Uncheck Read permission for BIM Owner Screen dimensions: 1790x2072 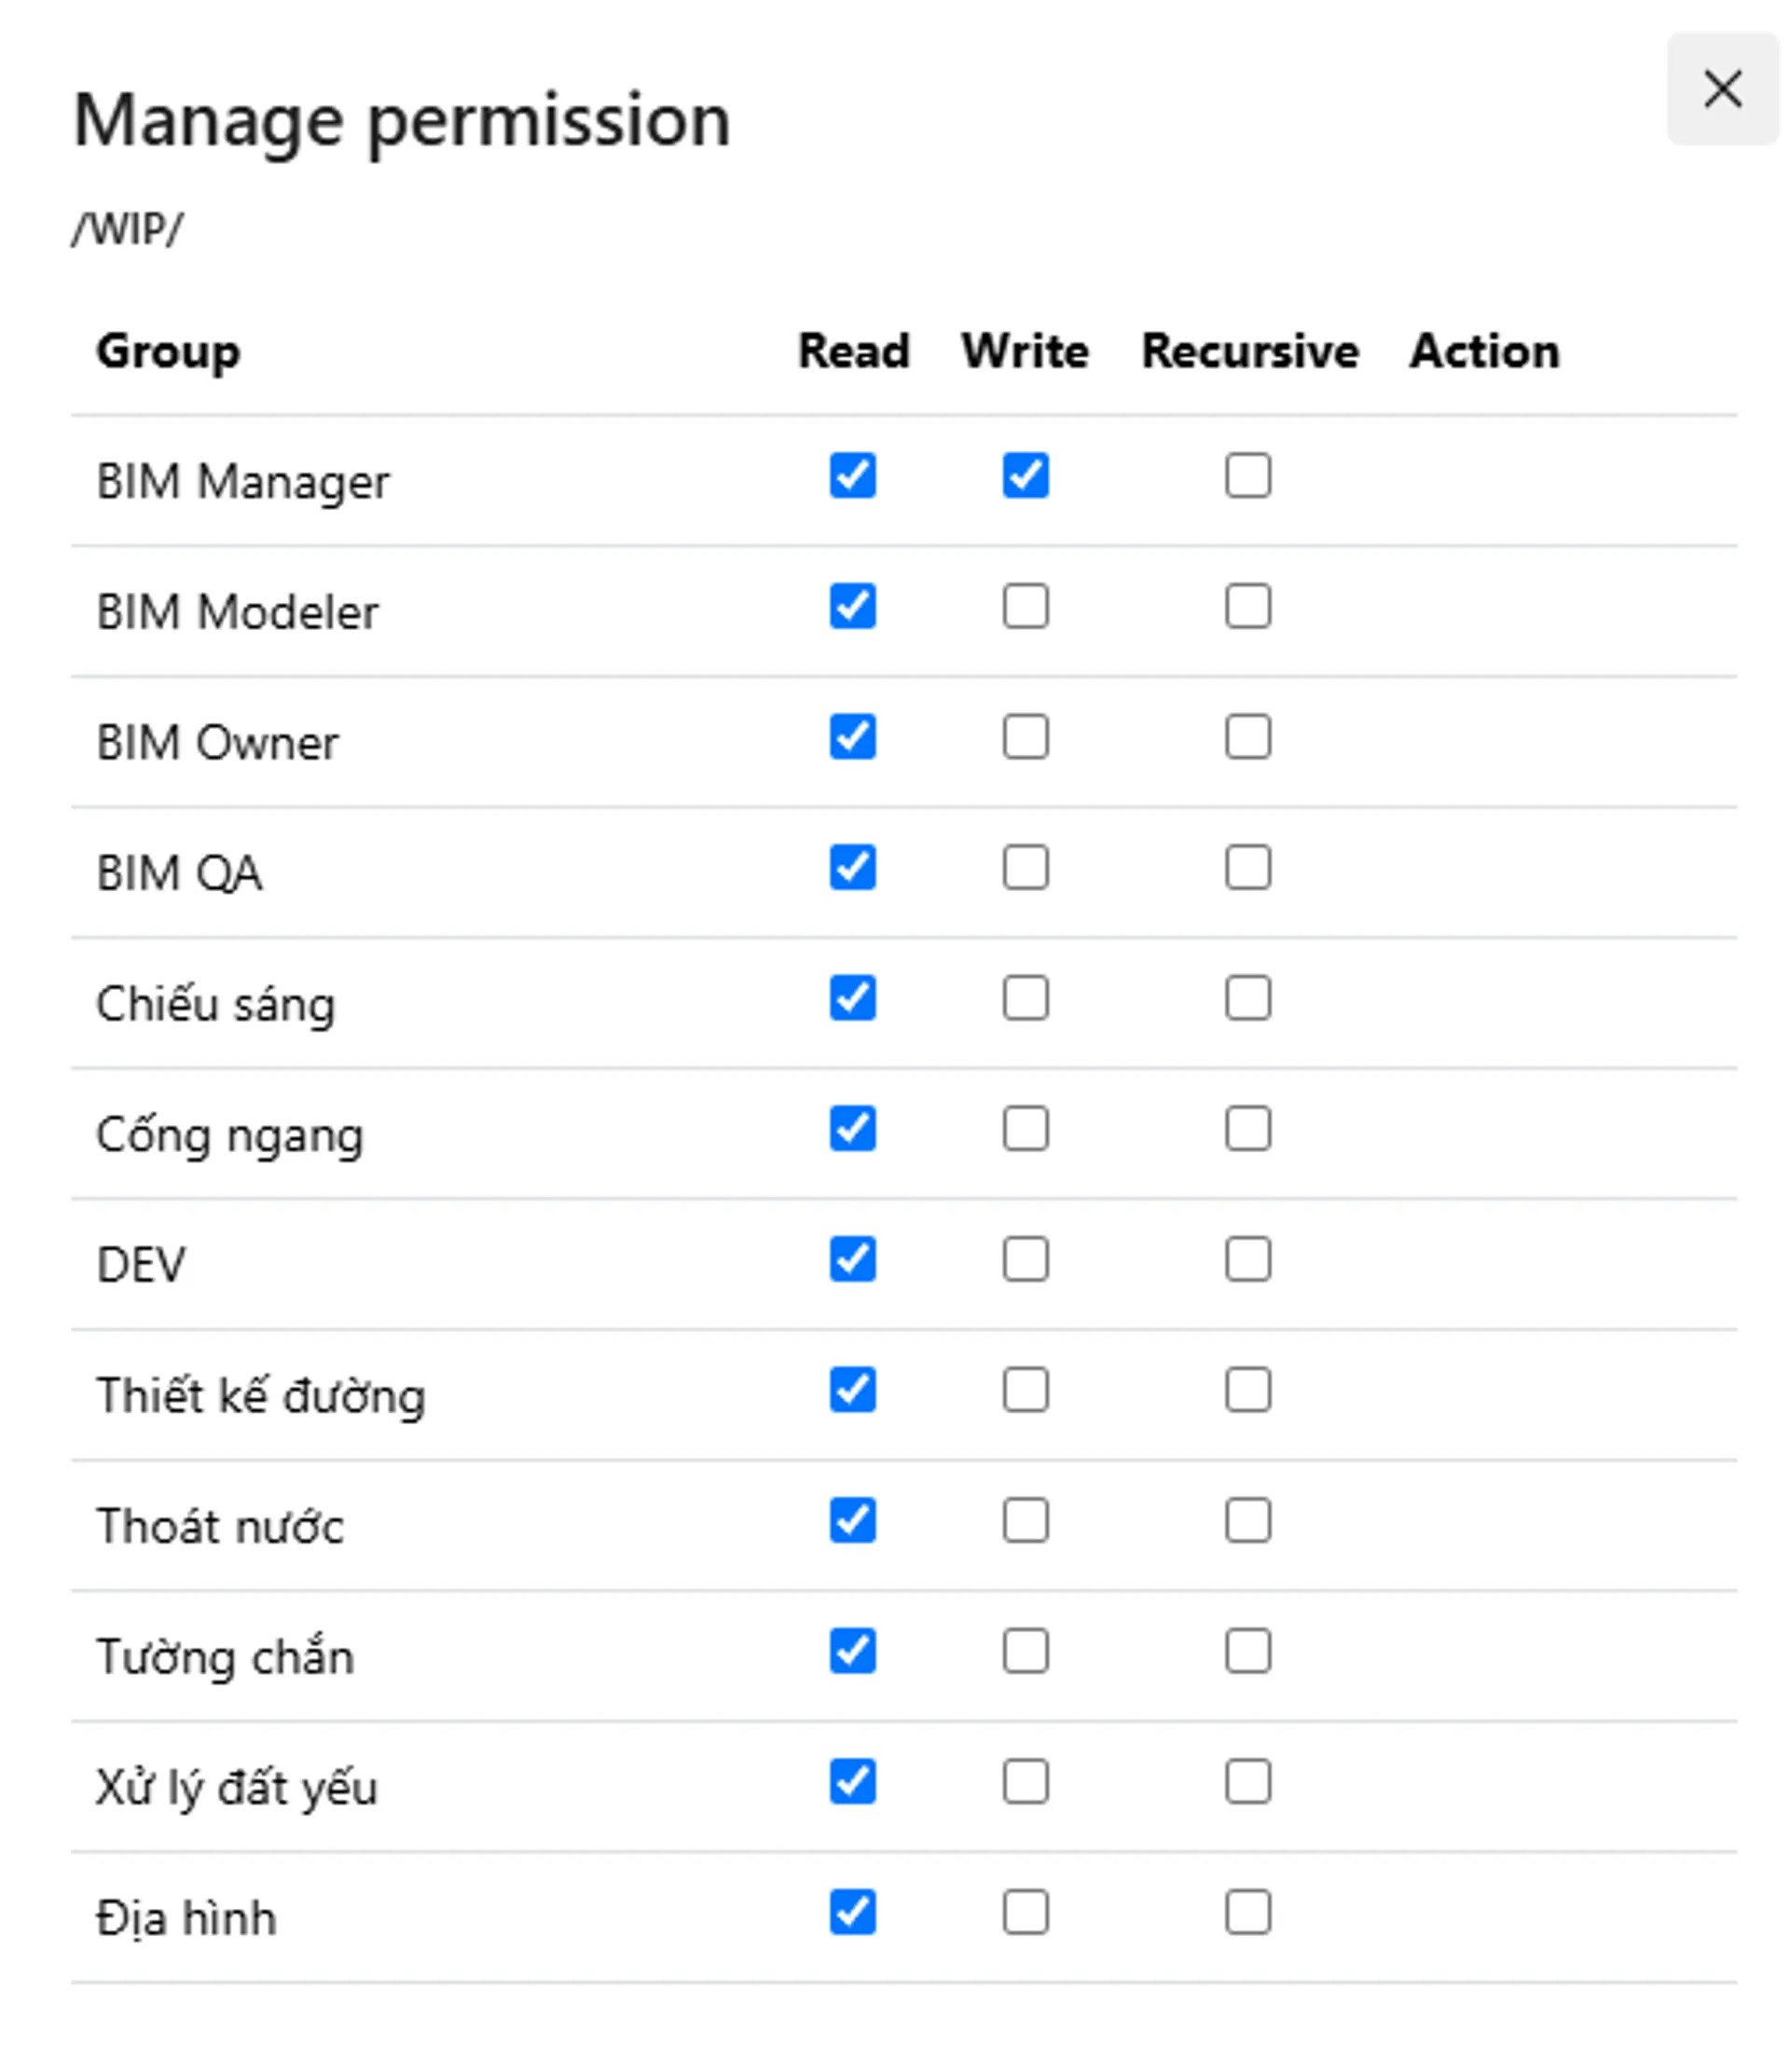[x=852, y=737]
